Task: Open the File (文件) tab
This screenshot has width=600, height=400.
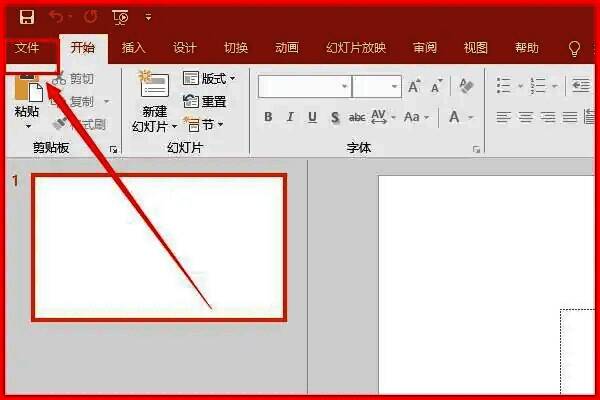Action: pos(28,48)
